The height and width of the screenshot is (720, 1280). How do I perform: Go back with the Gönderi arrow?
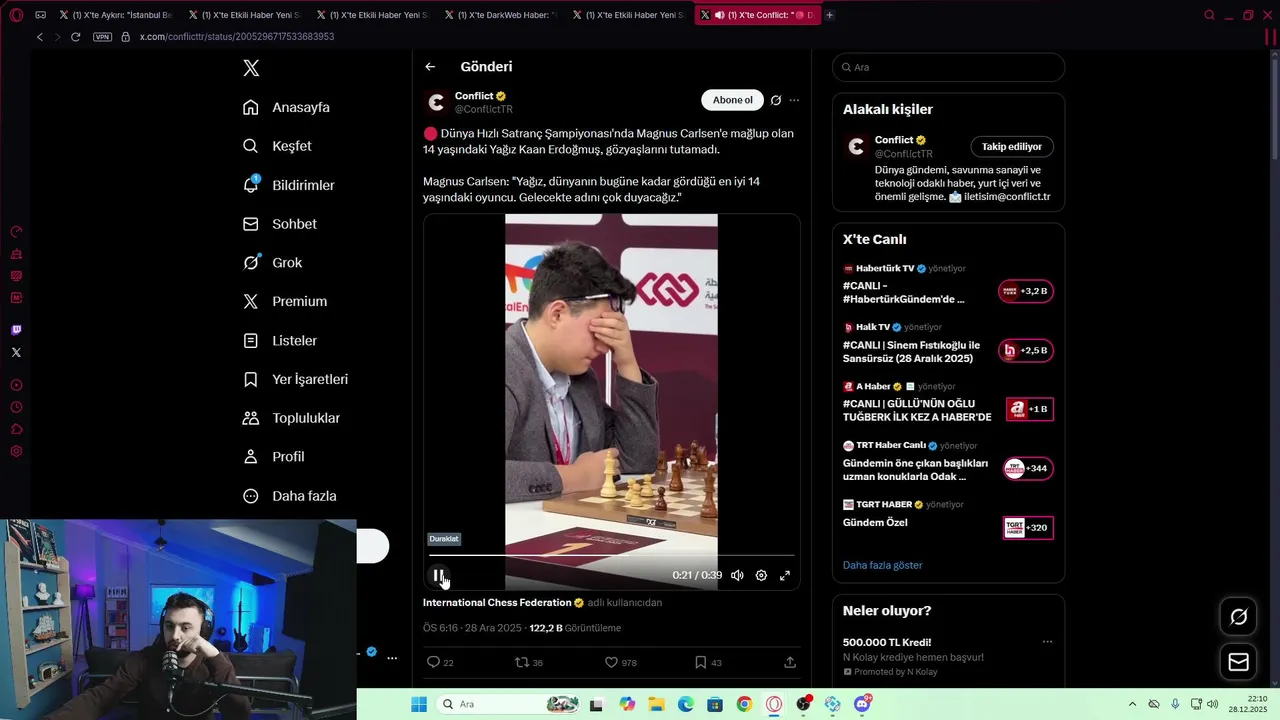click(x=430, y=67)
